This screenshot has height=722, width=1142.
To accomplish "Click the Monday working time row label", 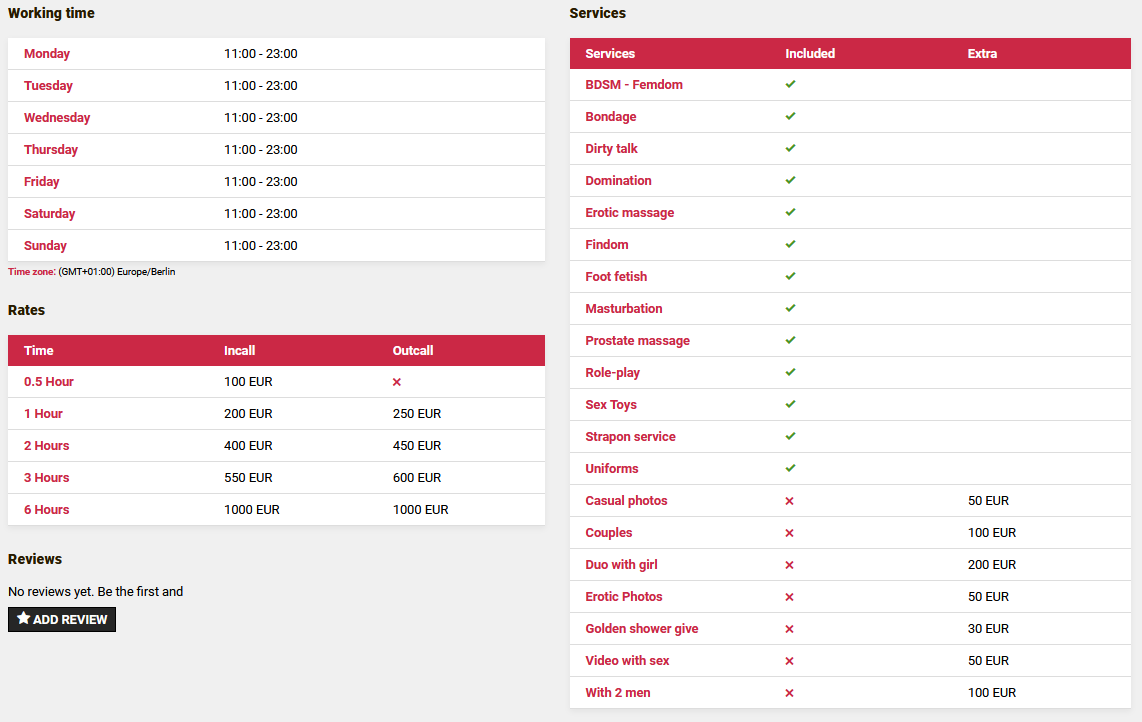I will point(47,54).
